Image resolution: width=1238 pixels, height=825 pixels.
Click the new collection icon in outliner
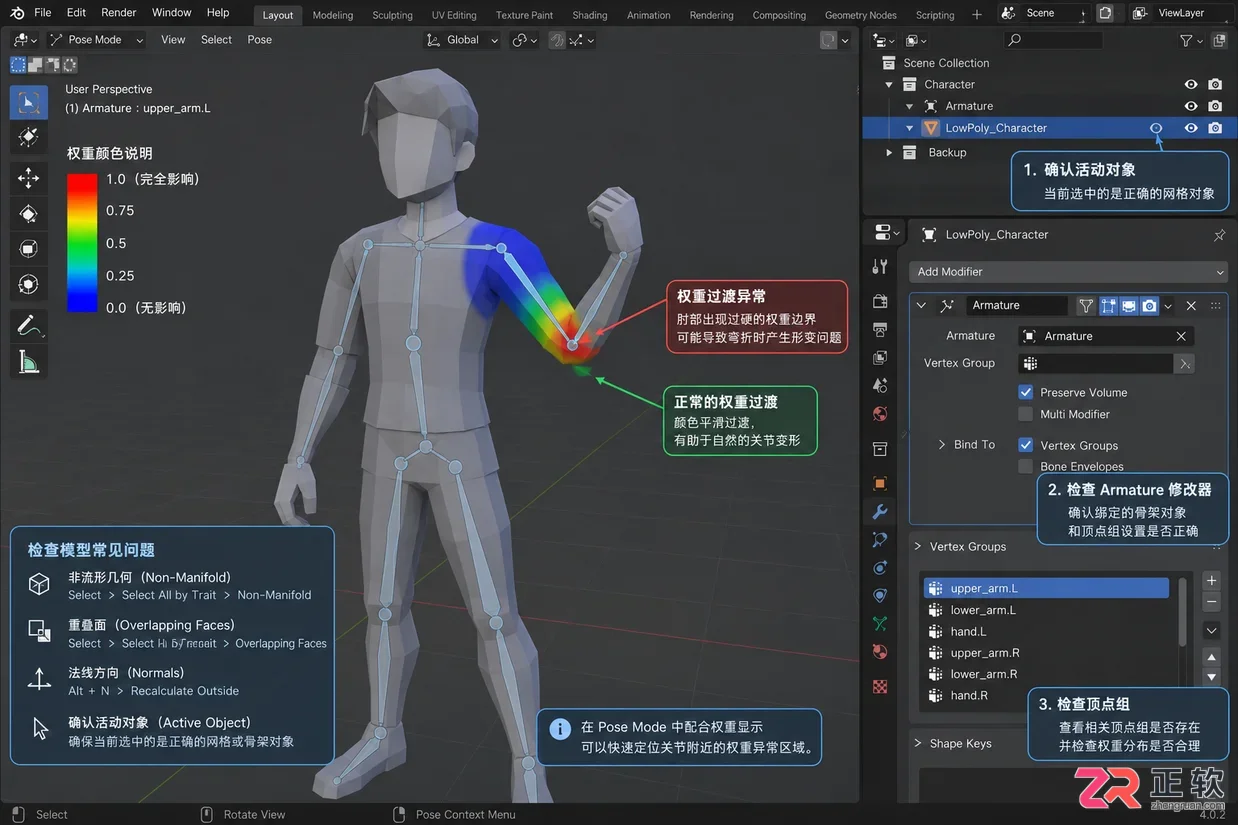(1219, 40)
